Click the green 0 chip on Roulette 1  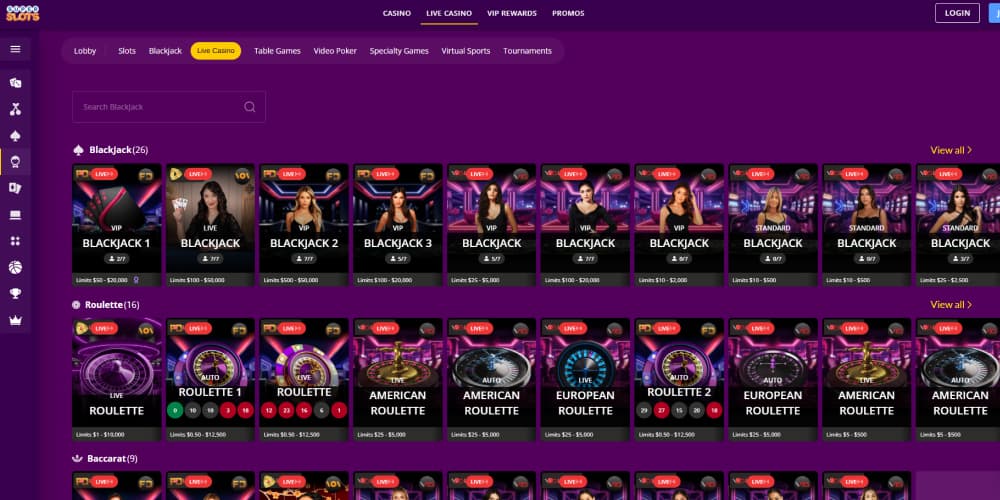(175, 410)
